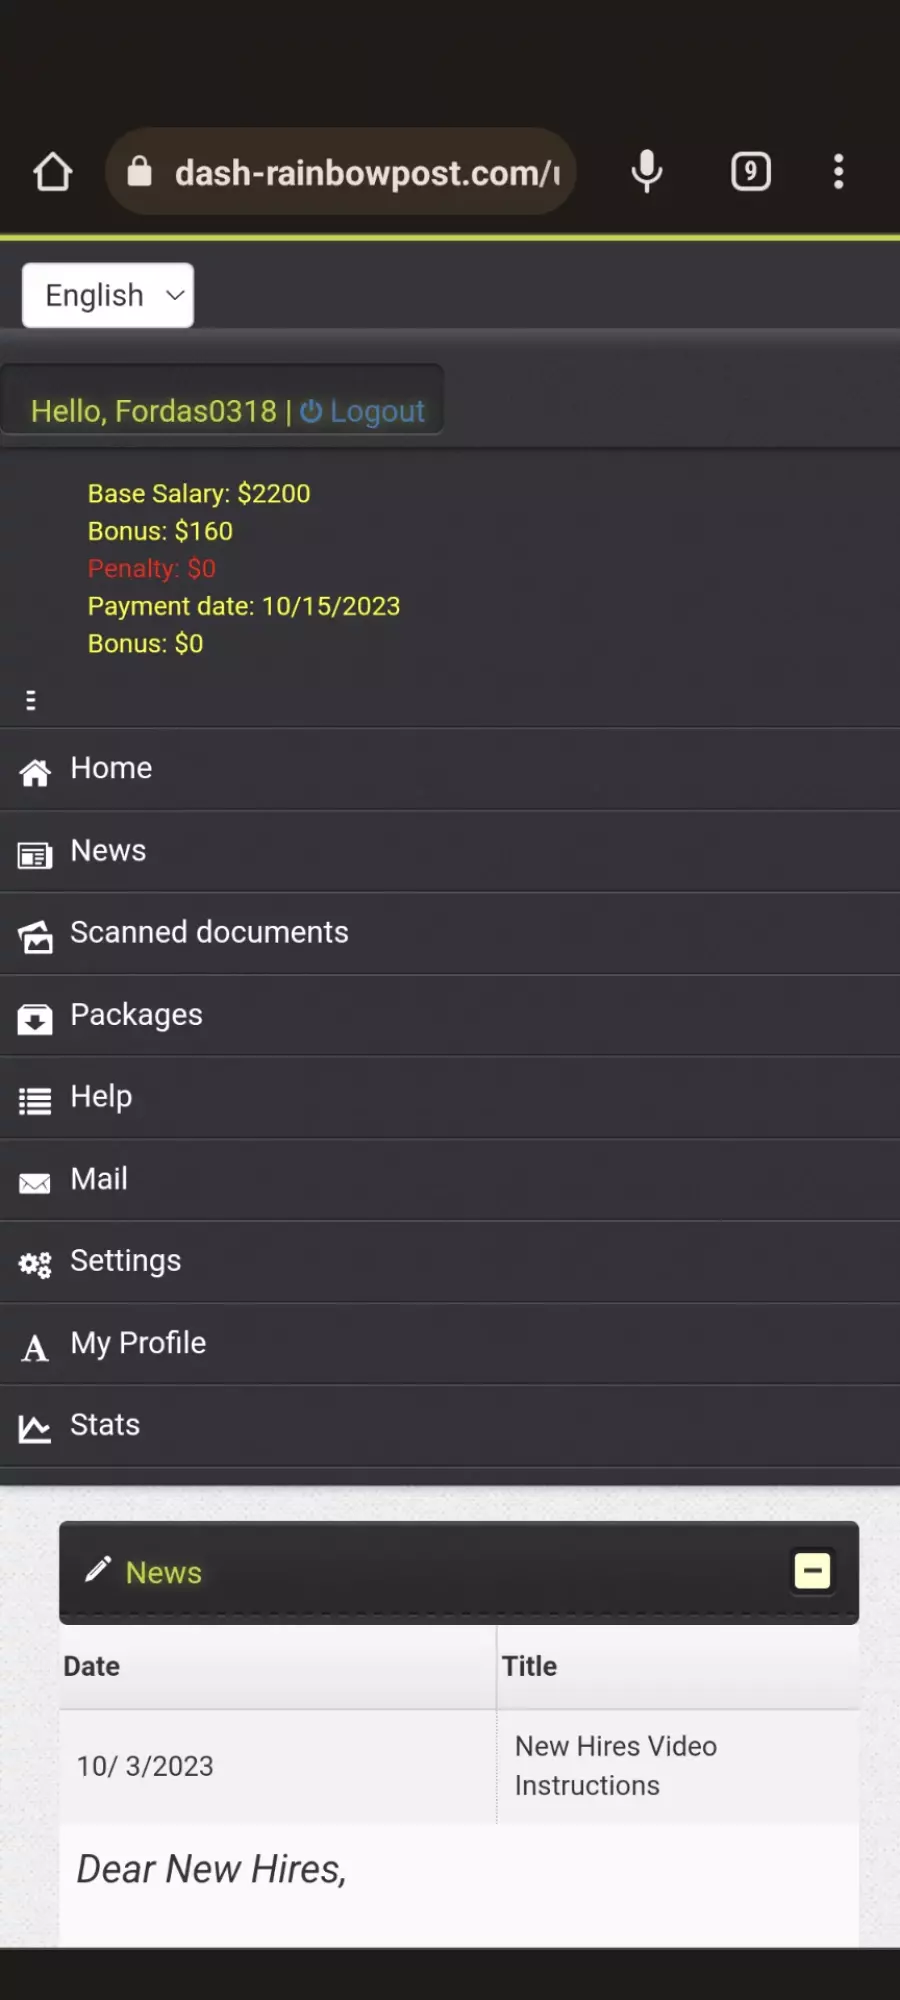900x2000 pixels.
Task: Click the Date column header
Action: coord(92,1666)
